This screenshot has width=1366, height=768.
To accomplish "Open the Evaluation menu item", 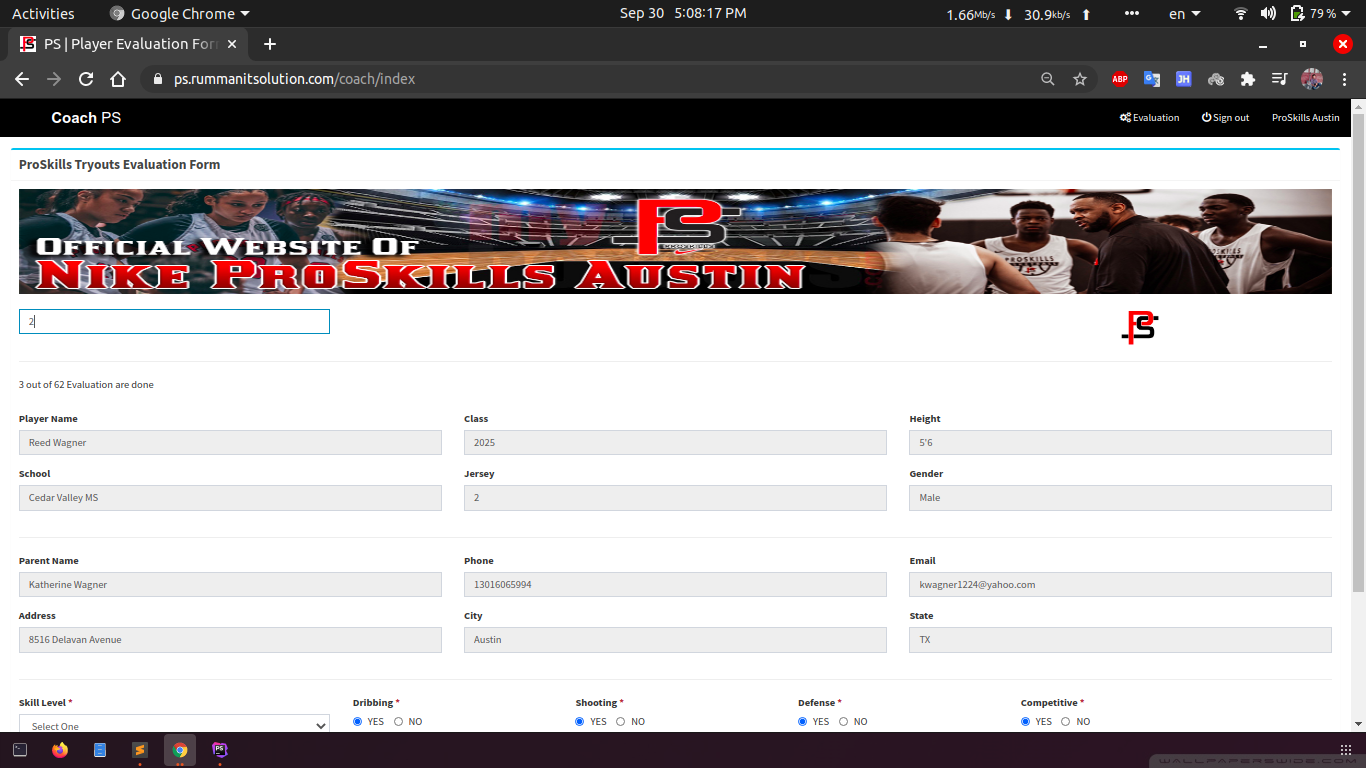I will click(1149, 118).
